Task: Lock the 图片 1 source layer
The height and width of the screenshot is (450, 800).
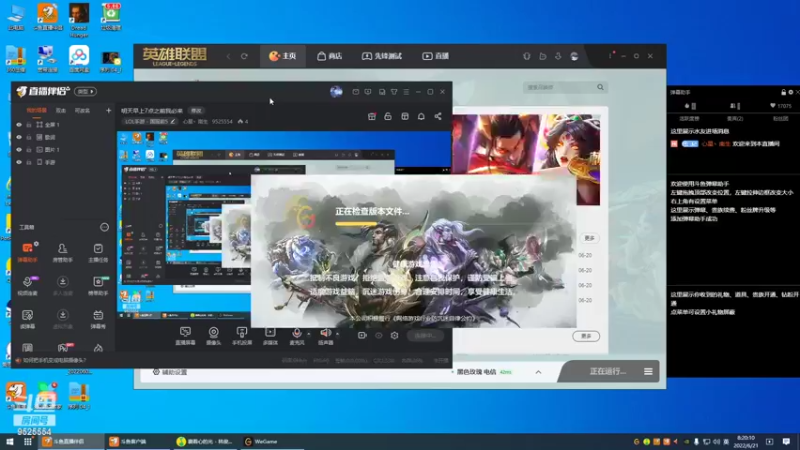Action: 29,149
